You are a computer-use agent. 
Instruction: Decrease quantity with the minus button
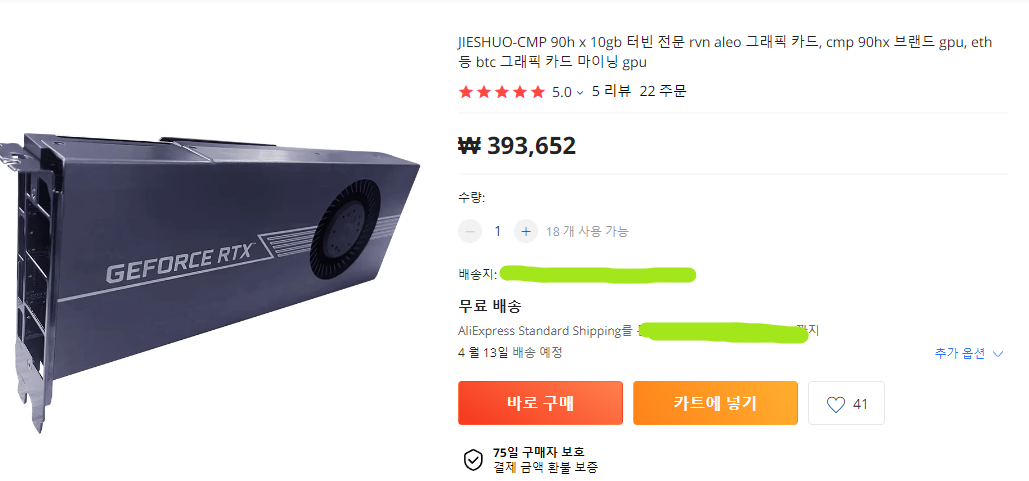[470, 231]
